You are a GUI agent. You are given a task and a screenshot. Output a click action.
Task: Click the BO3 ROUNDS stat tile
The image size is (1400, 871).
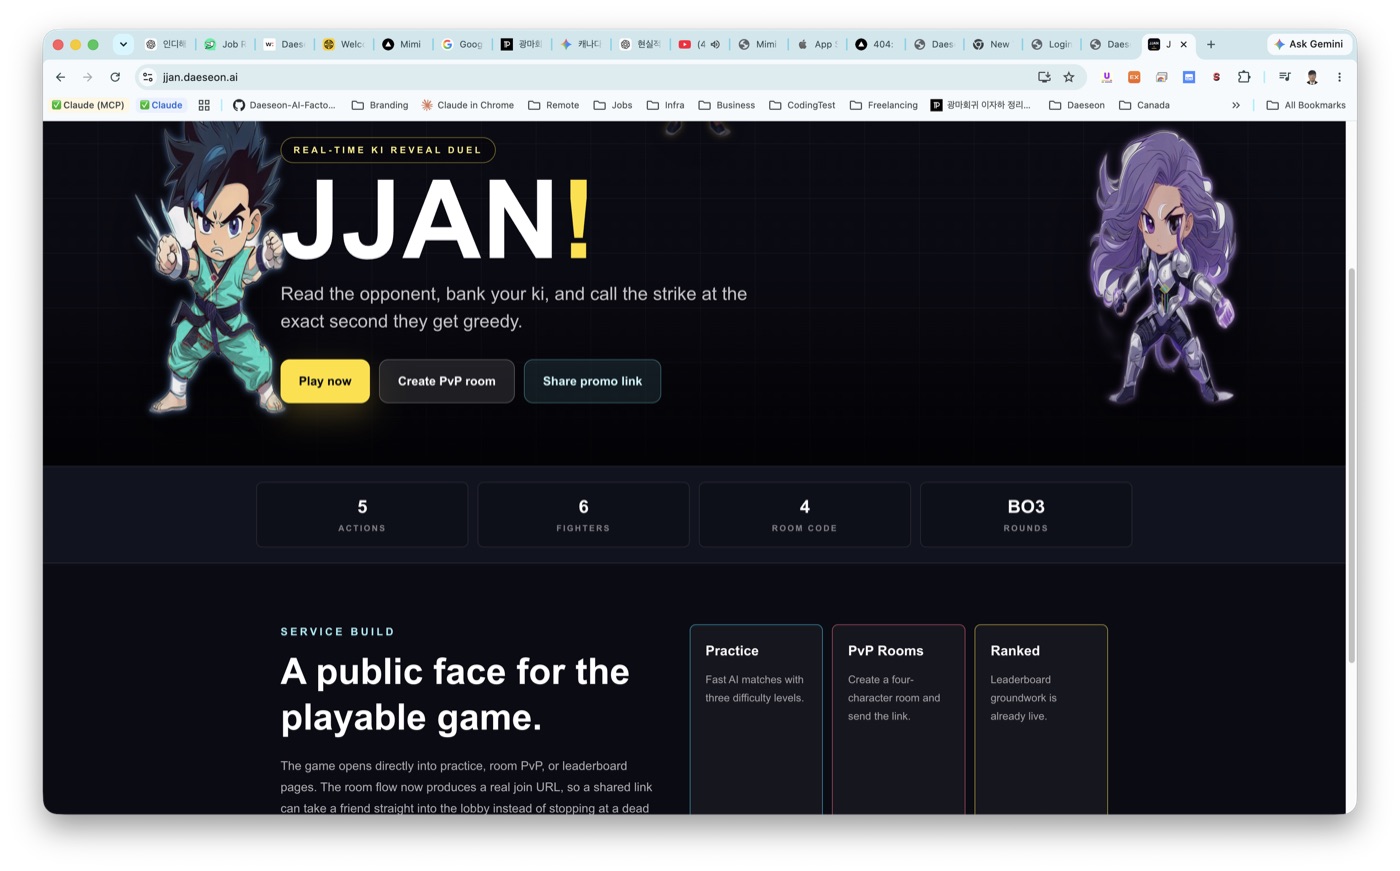pyautogui.click(x=1026, y=515)
